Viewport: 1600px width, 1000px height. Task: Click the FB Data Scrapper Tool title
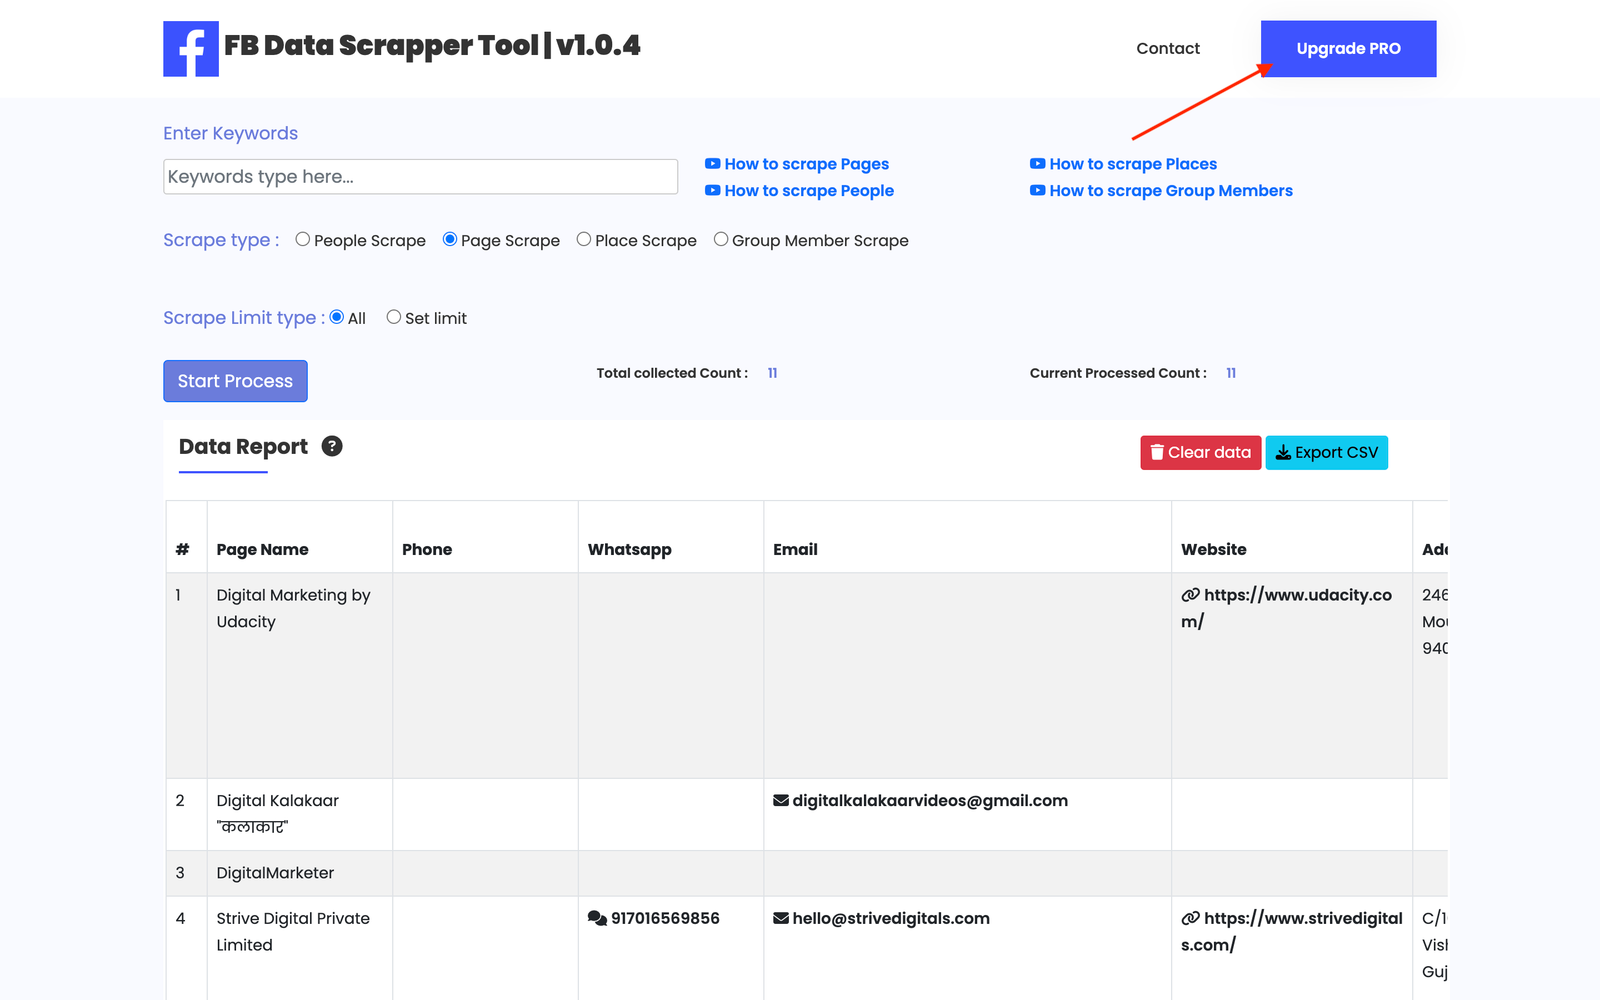tap(432, 46)
